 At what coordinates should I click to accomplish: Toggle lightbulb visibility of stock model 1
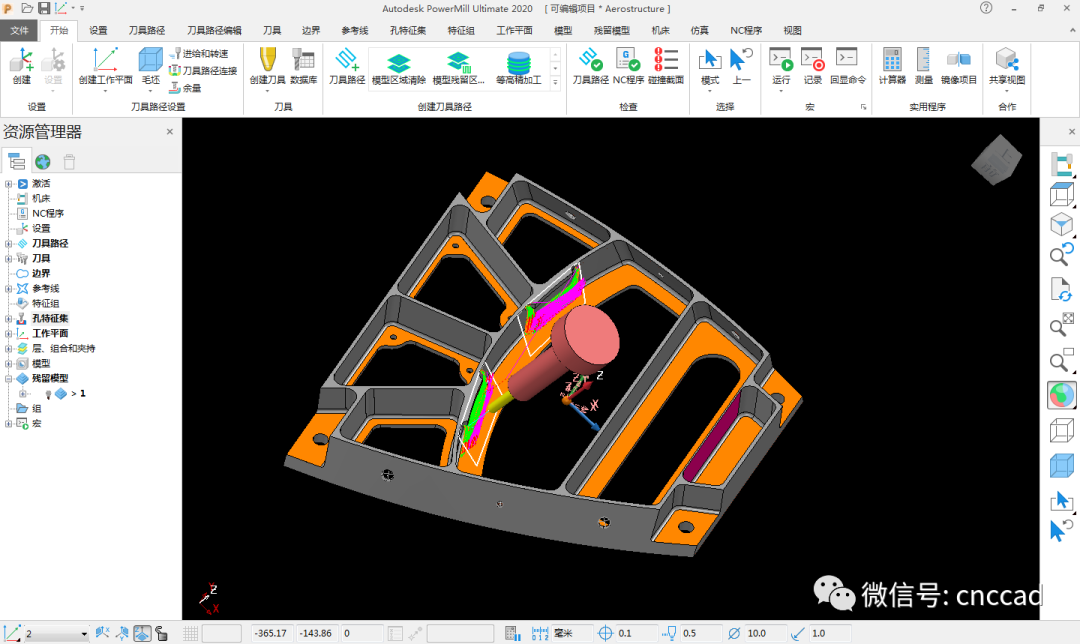coord(48,394)
